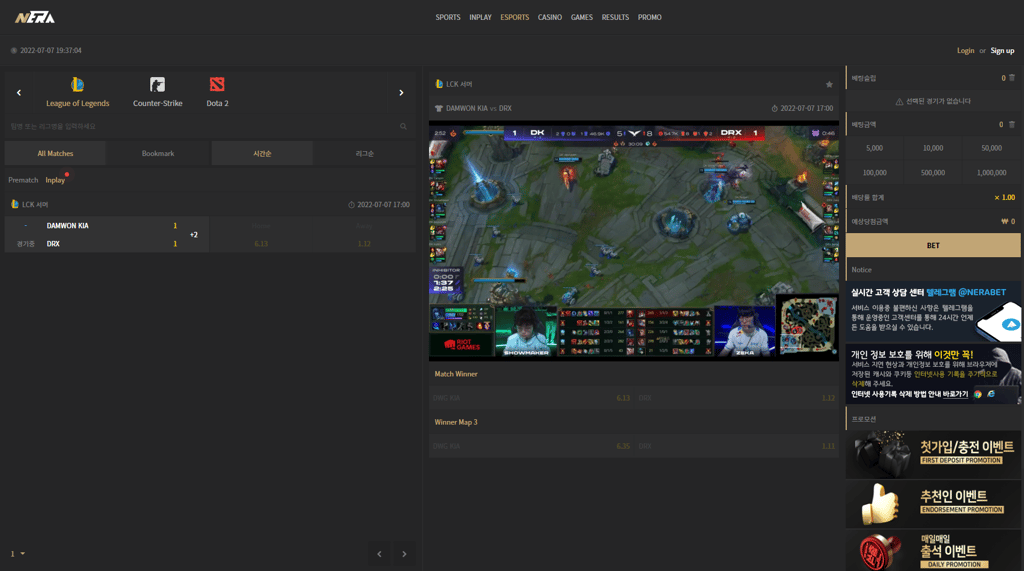Expand +2 more markets for match
The height and width of the screenshot is (571, 1024).
coord(194,235)
